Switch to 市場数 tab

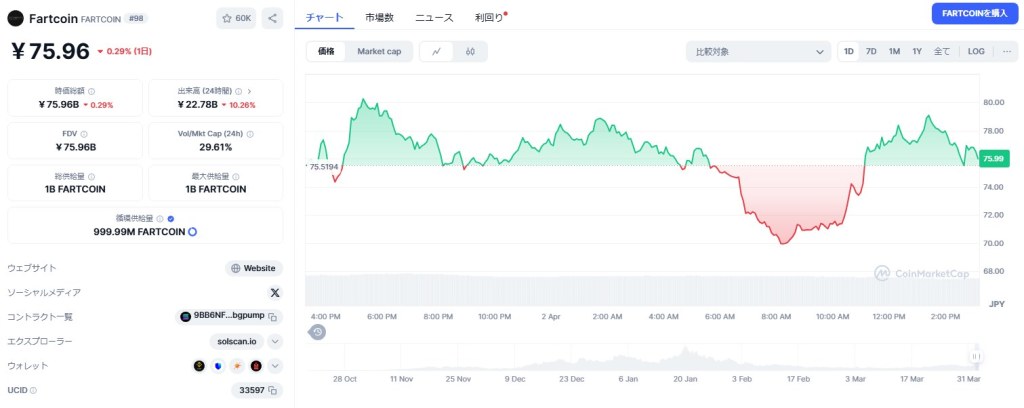(379, 18)
